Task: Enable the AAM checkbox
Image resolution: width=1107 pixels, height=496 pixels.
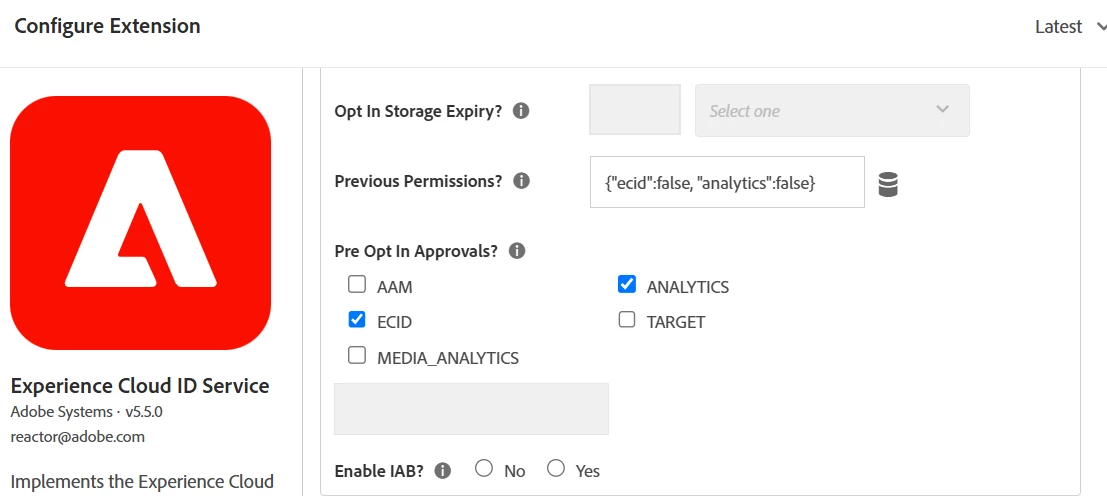Action: pyautogui.click(x=357, y=285)
